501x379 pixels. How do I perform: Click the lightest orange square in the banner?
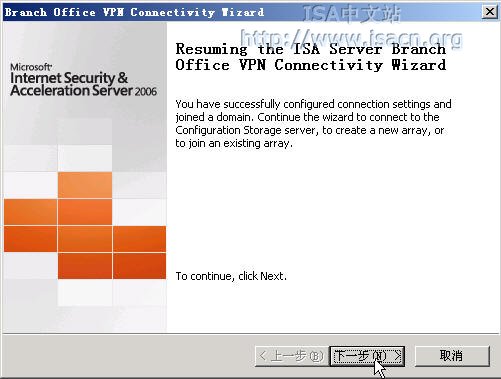pyautogui.click(x=85, y=185)
